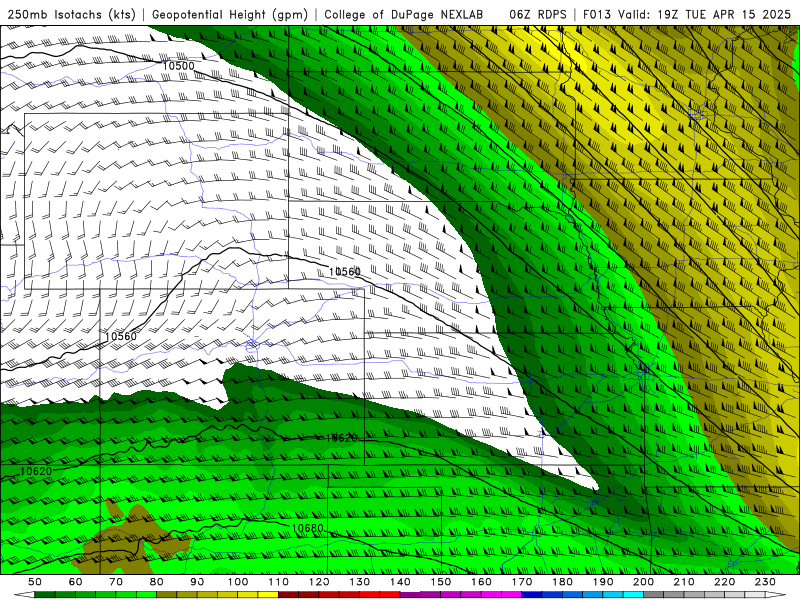Click the colorbar value 210
Viewport: 800px width, 600px height.
684,582
